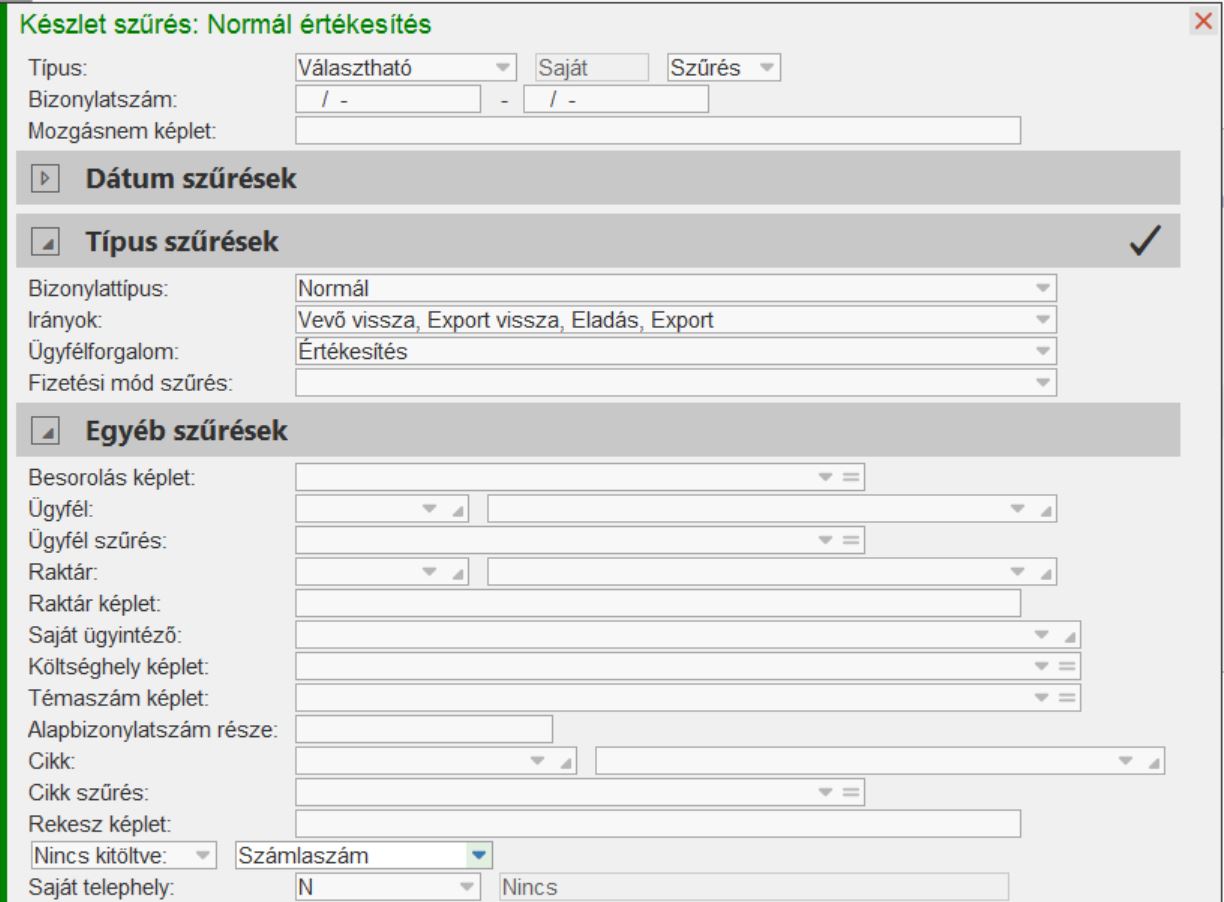The height and width of the screenshot is (902, 1224).
Task: Open the Saját telephely dropdown showing N
Action: tap(466, 886)
